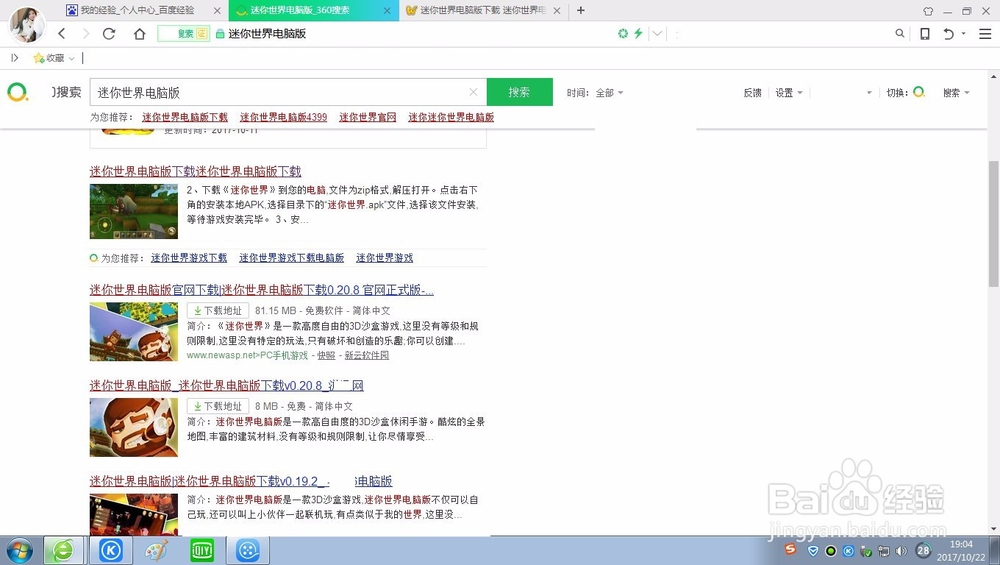
Task: Open the 快照 snapshot link
Action: coord(326,355)
